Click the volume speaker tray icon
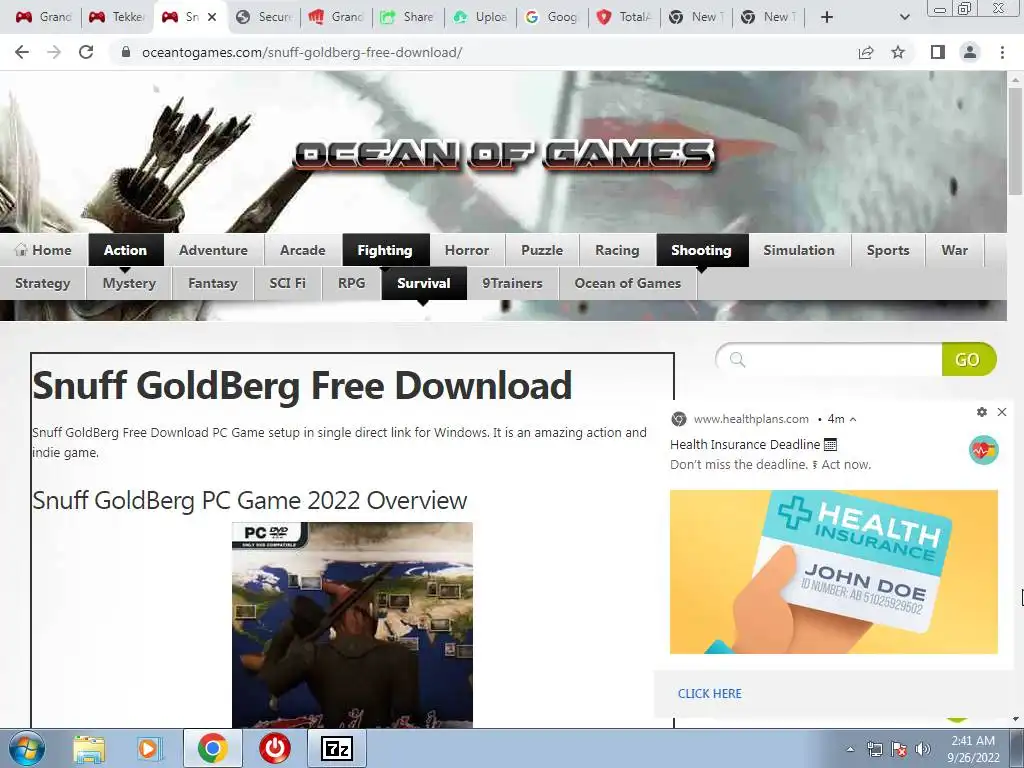The height and width of the screenshot is (768, 1024). click(923, 749)
